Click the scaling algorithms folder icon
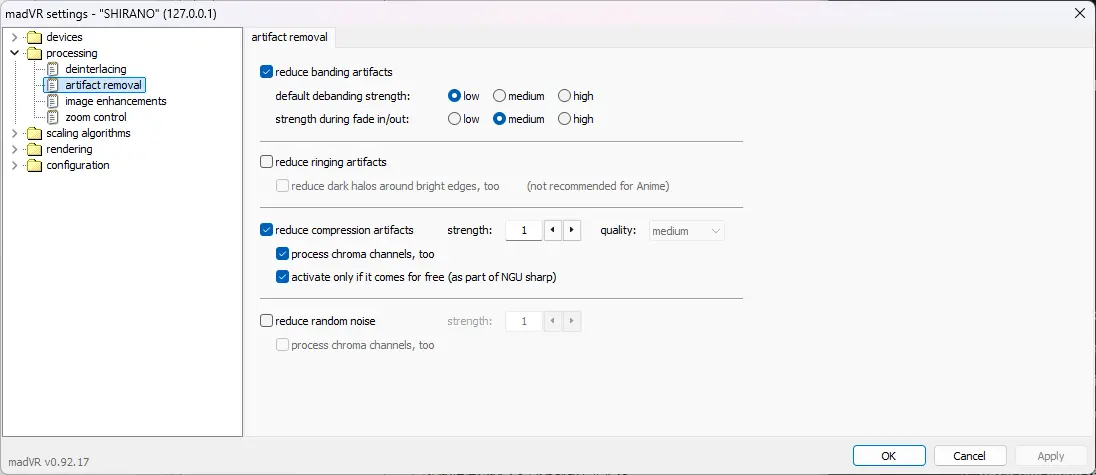Image resolution: width=1096 pixels, height=475 pixels. coord(35,133)
